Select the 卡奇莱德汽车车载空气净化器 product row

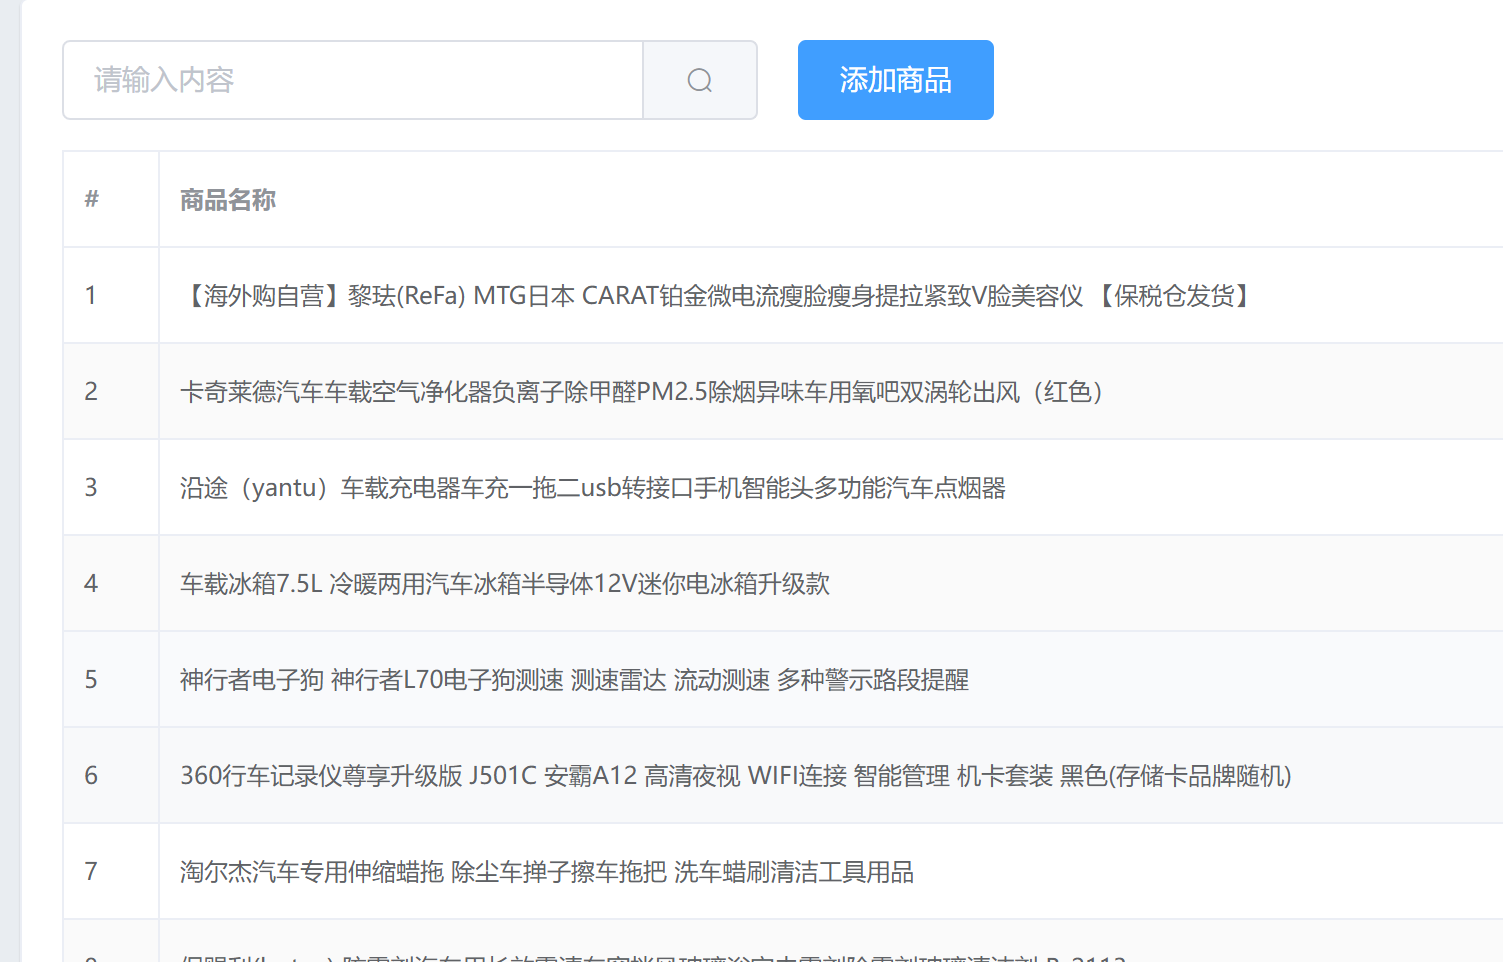coord(783,391)
